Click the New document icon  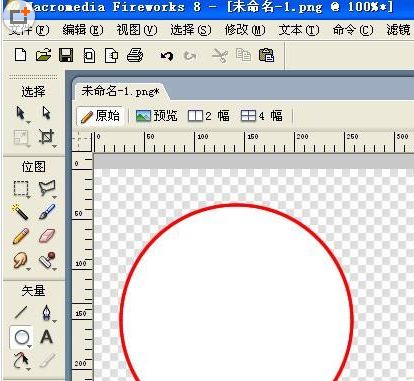(x=21, y=55)
